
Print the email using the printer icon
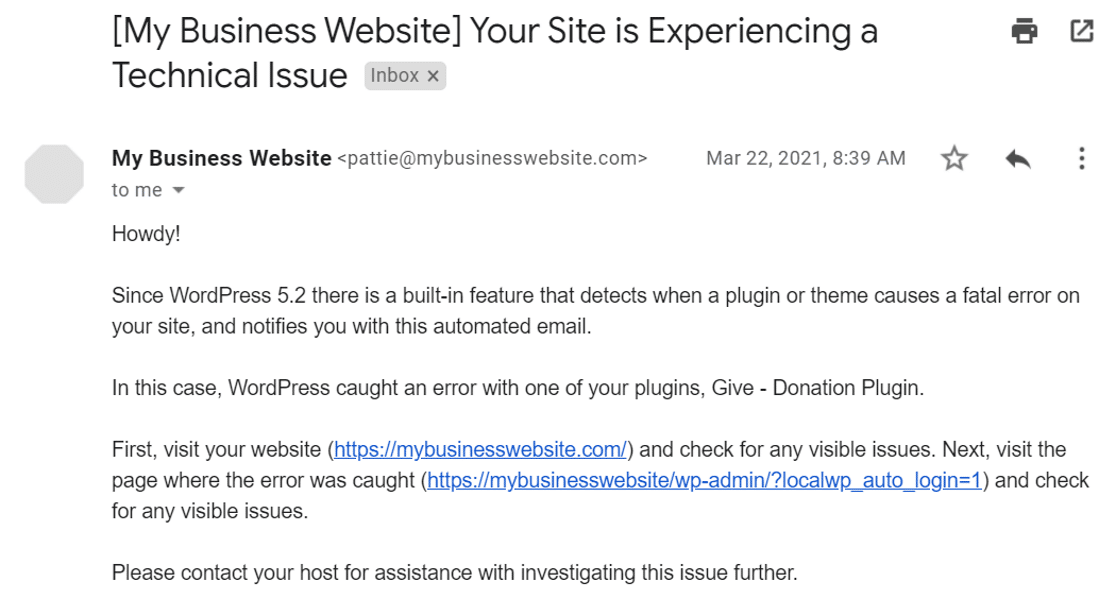1024,31
